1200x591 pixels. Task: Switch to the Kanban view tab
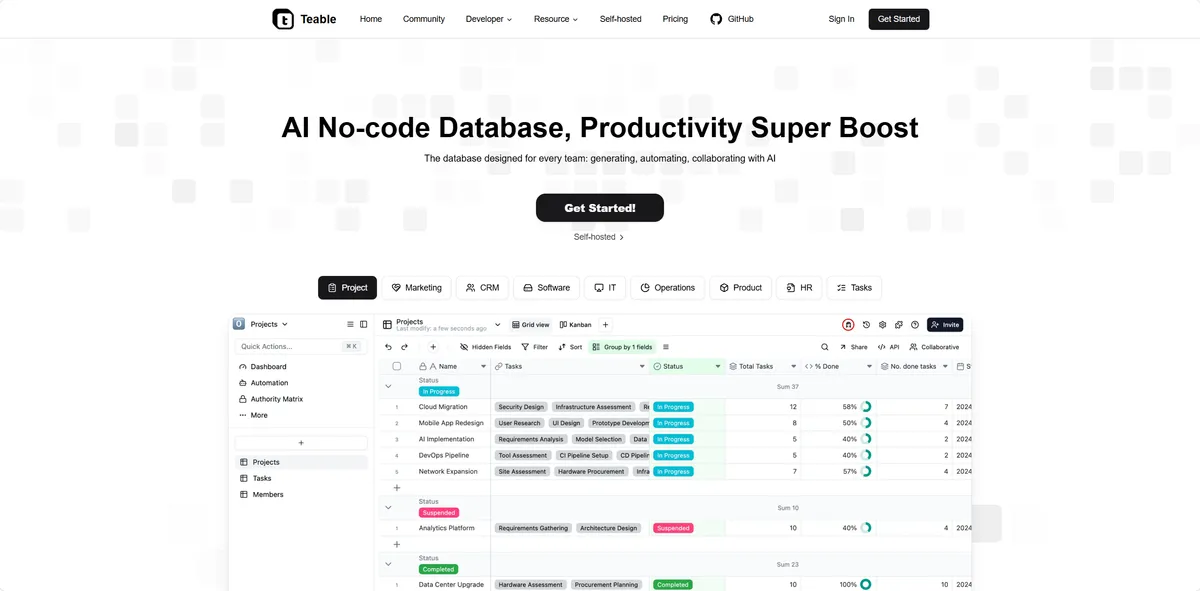(575, 325)
